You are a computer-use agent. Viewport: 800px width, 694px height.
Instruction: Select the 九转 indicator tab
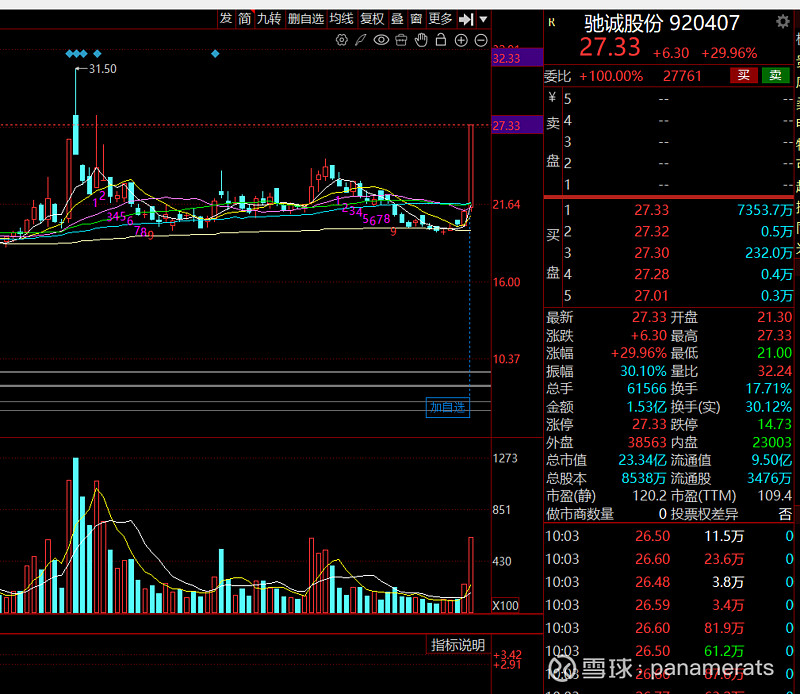(269, 18)
